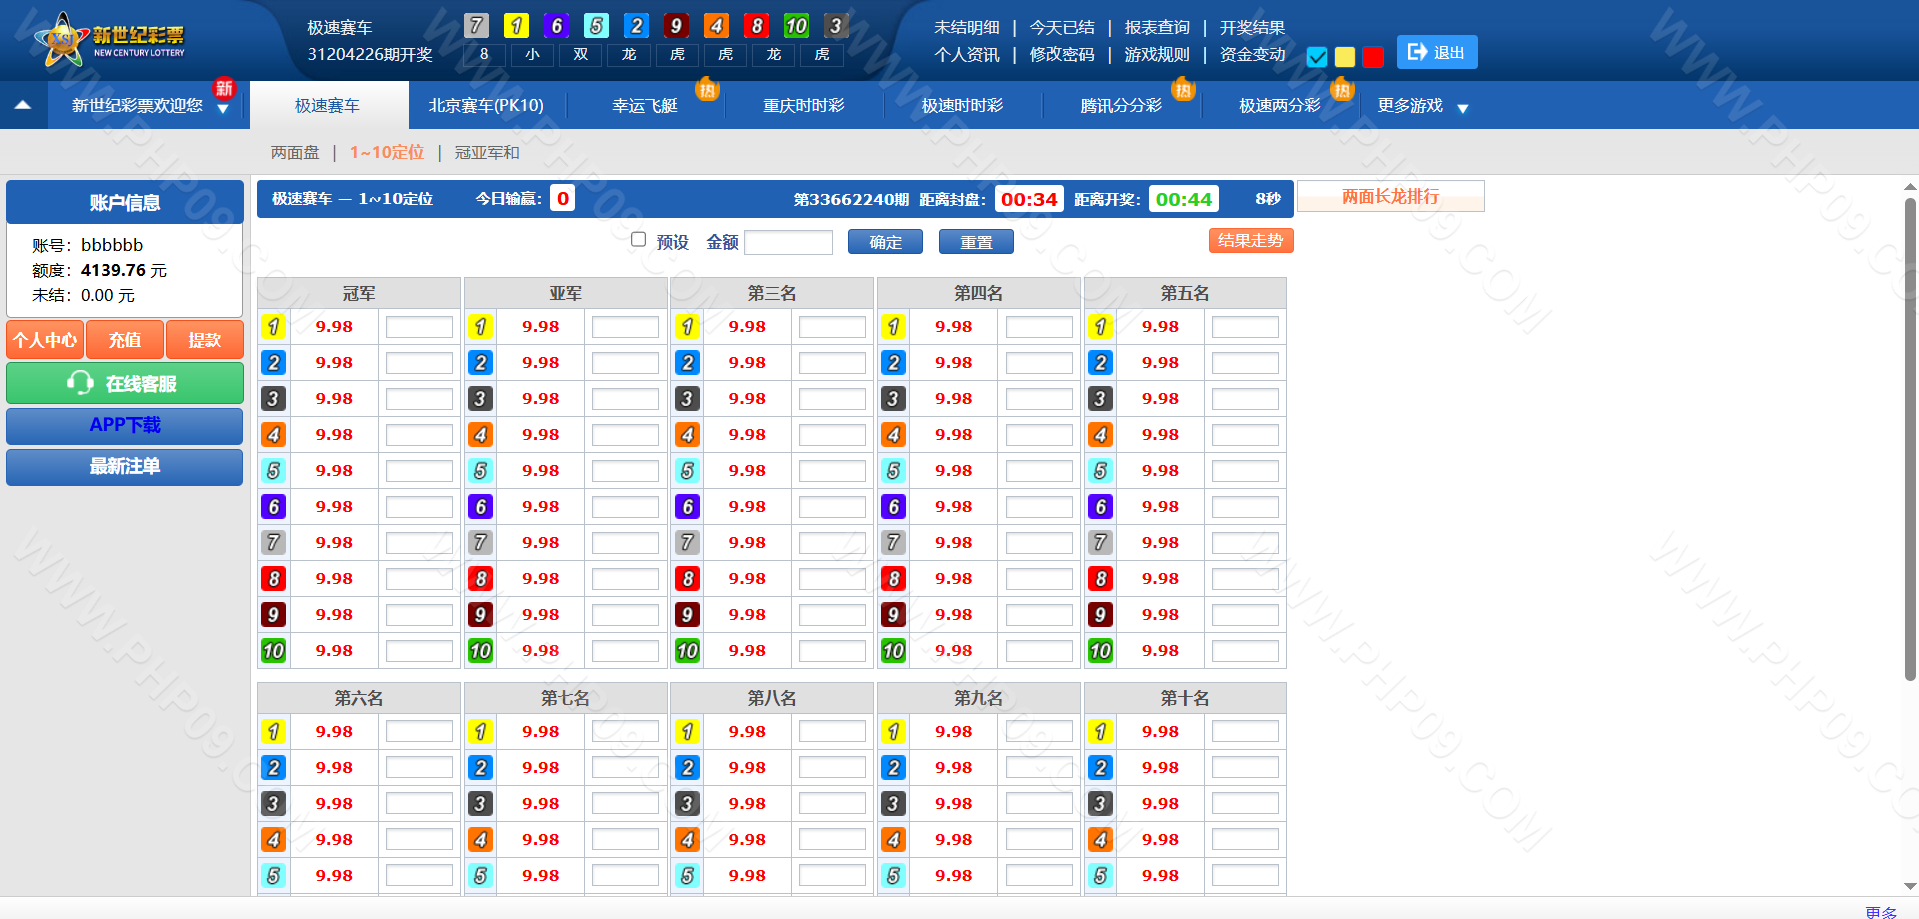Select the red number 8 ball under 亚军
Screen dimensions: 1919x919
click(480, 579)
